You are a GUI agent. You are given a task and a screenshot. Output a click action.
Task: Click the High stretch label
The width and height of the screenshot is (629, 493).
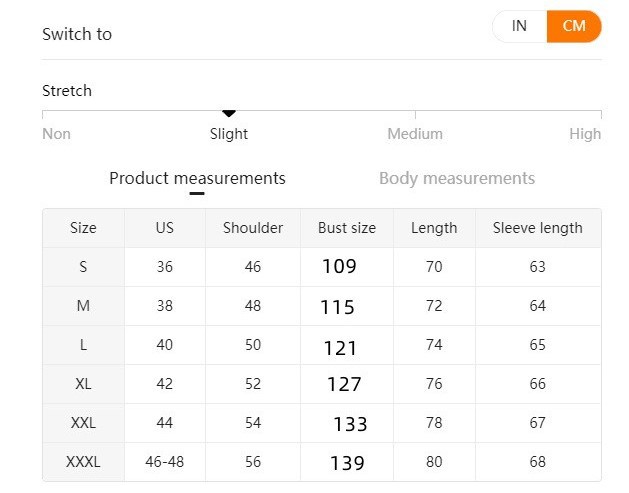point(585,134)
